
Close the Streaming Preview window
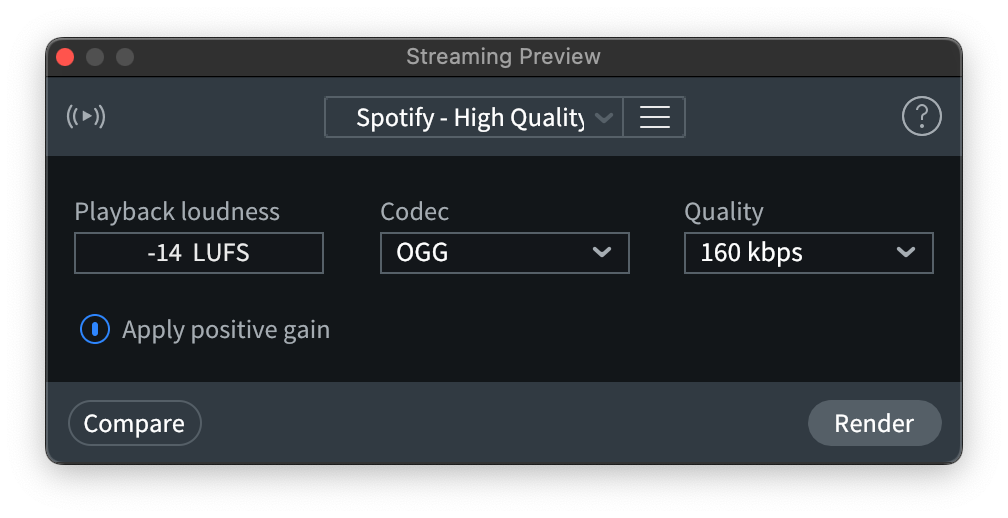pos(65,57)
